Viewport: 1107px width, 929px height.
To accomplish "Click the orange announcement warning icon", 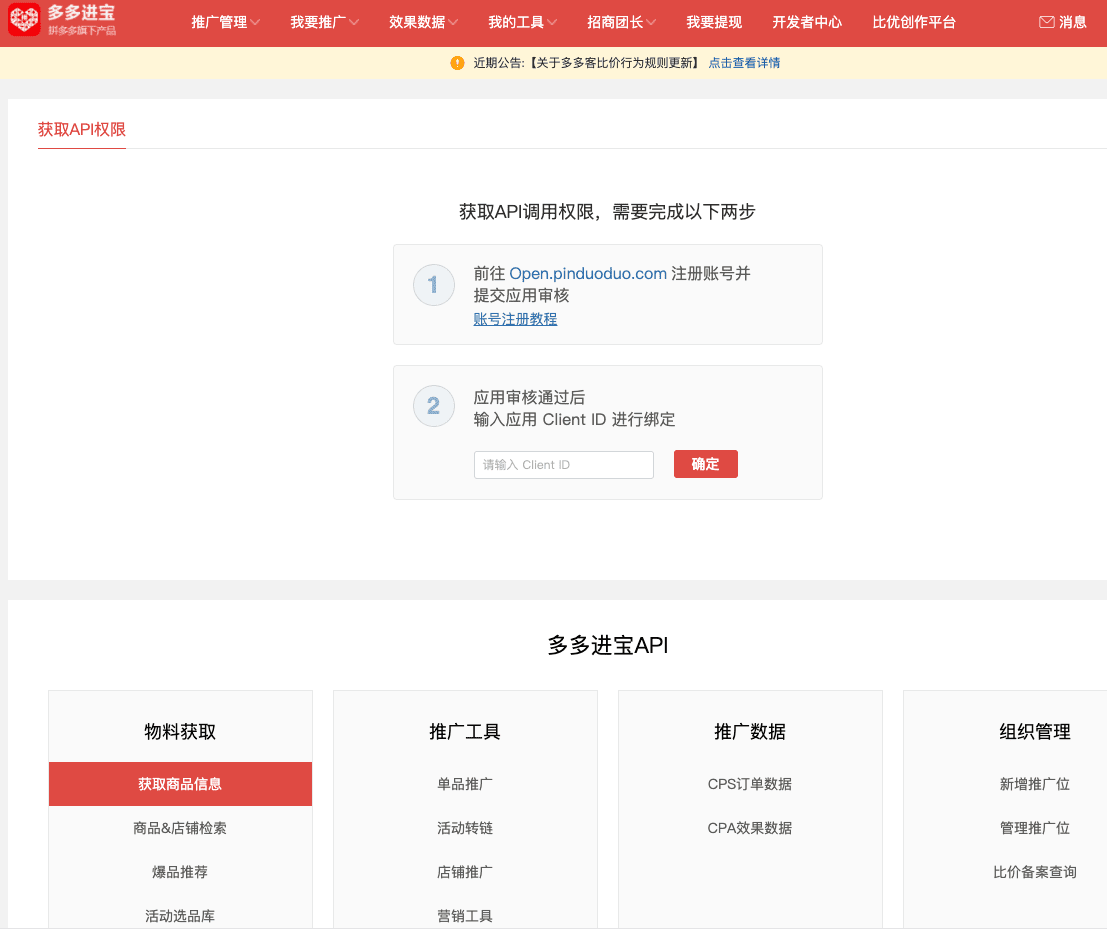I will 457,63.
